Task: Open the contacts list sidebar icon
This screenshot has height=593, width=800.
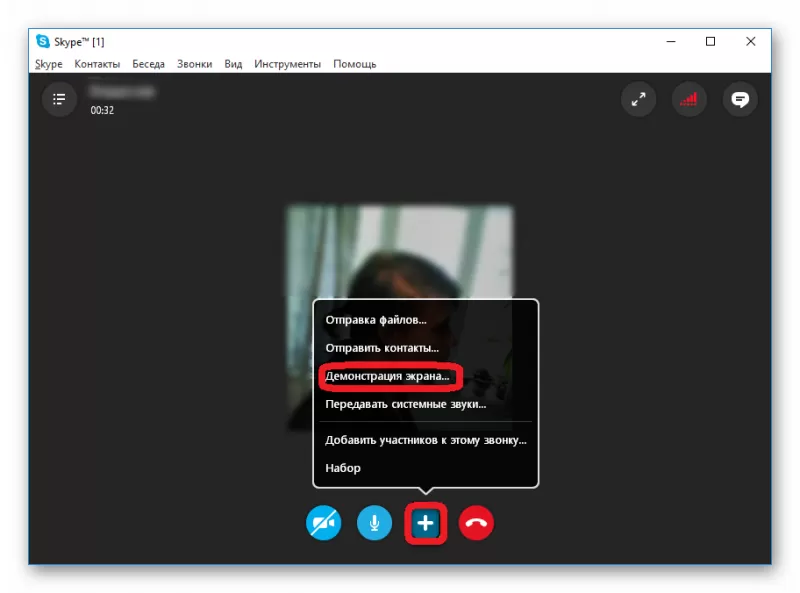Action: (59, 99)
